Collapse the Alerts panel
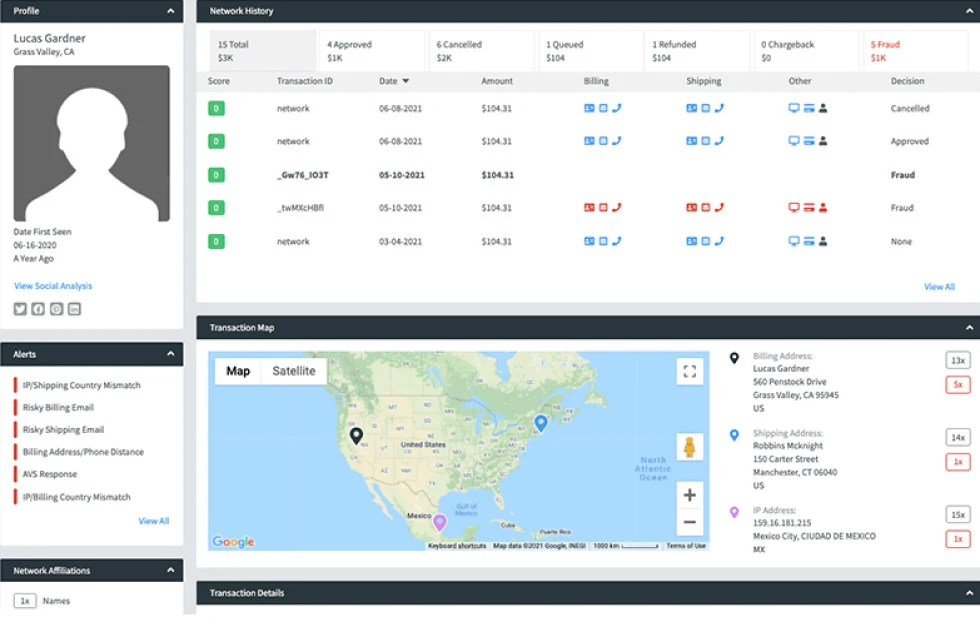980x626 pixels. (x=171, y=354)
